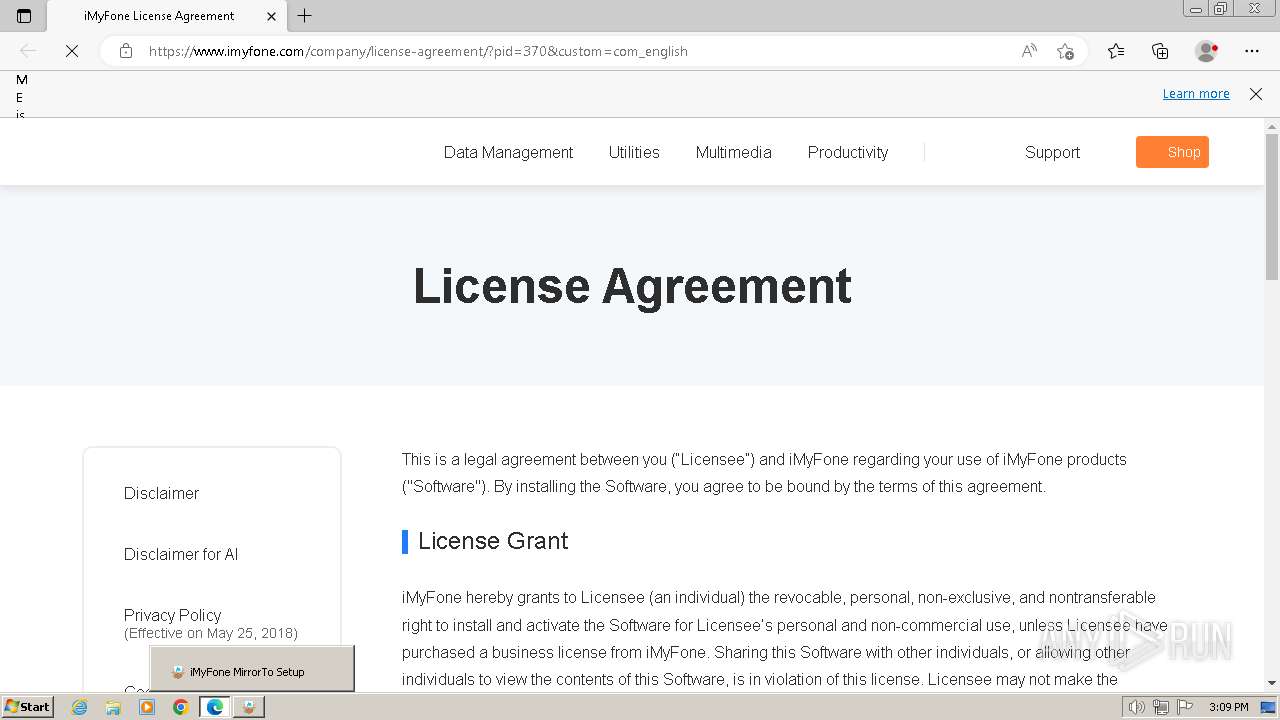Switch to Microsoft Edge taskbar button

coord(215,707)
